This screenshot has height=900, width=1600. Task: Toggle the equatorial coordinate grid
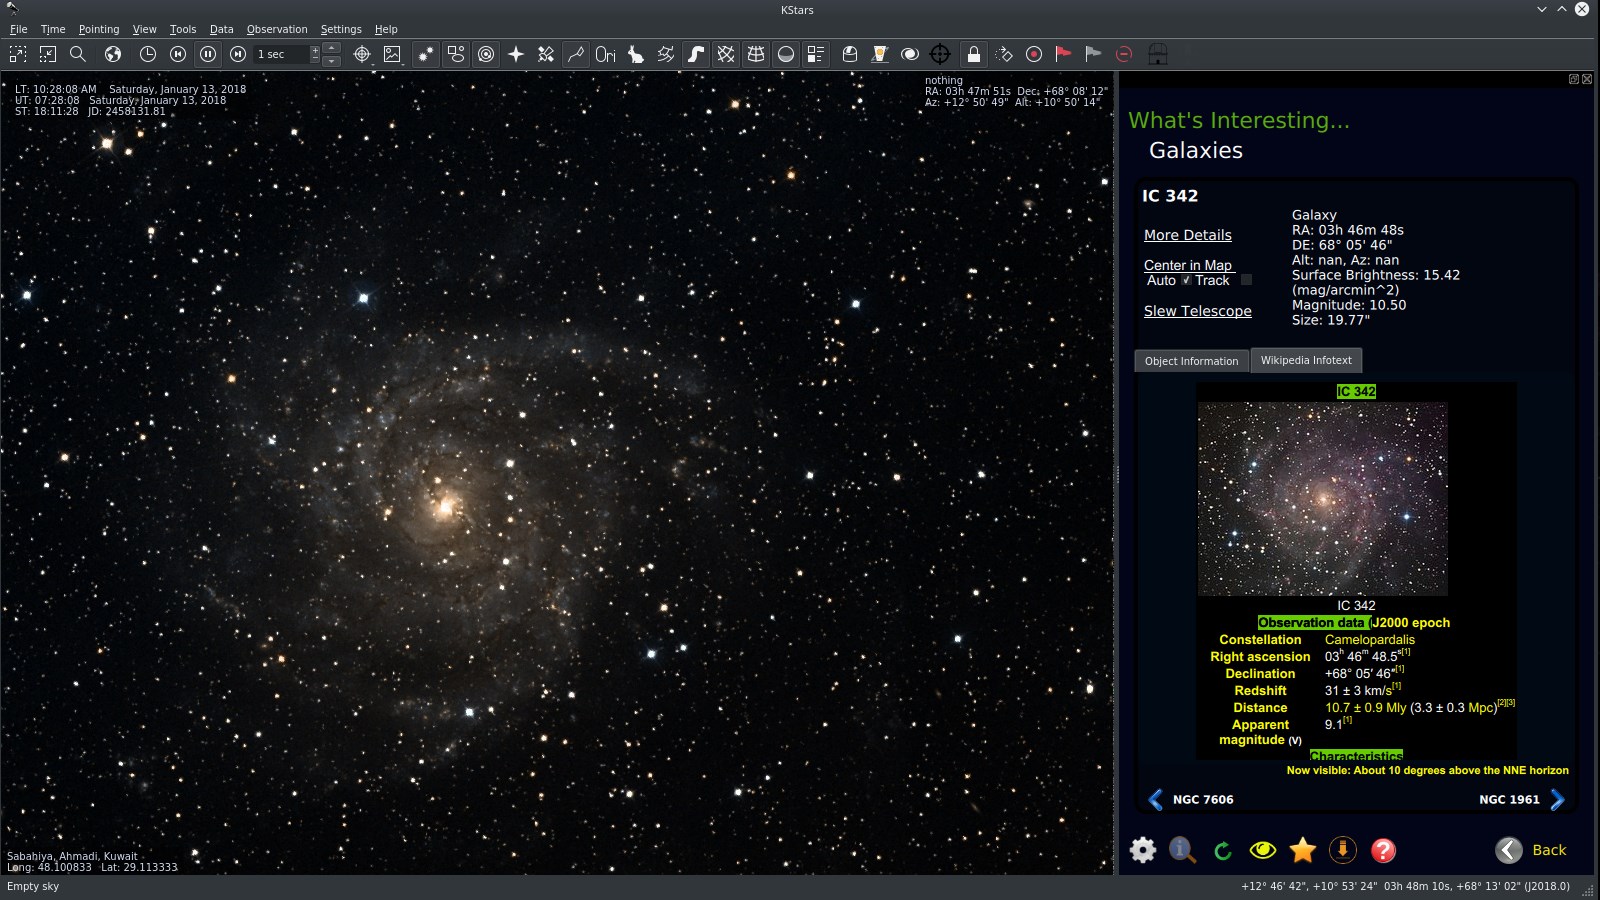point(724,54)
